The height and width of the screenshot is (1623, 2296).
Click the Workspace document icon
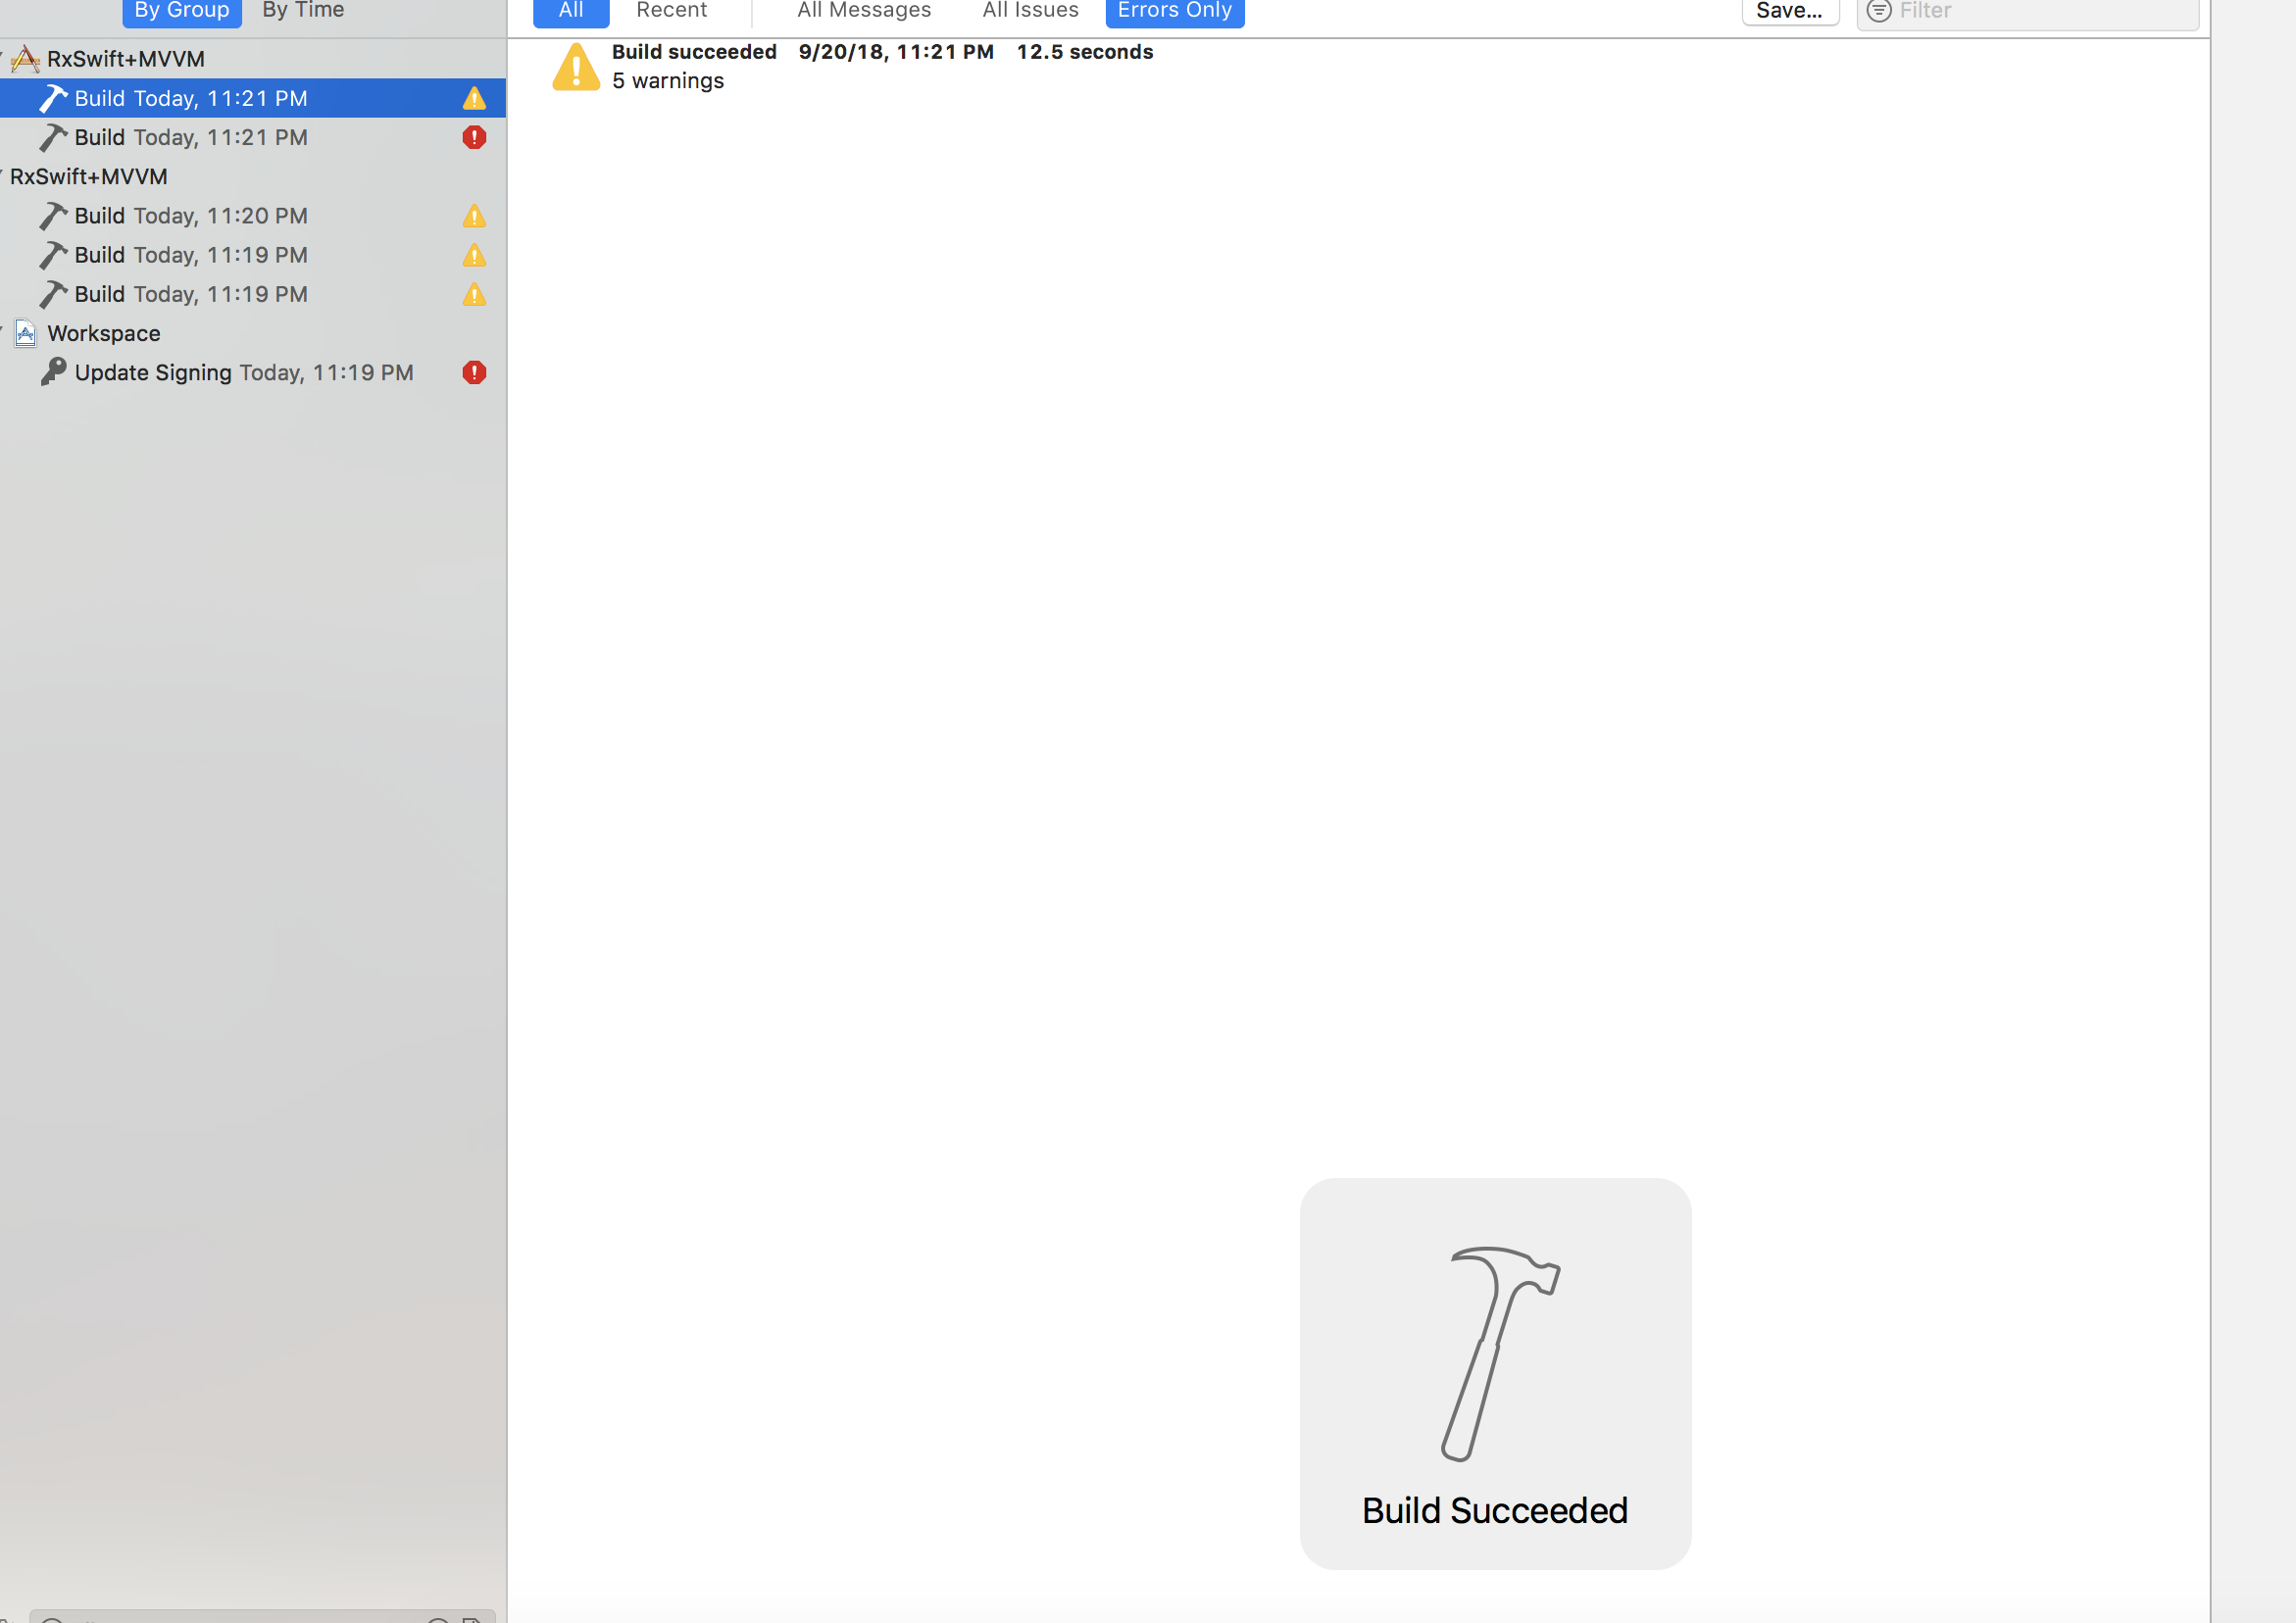click(x=26, y=333)
